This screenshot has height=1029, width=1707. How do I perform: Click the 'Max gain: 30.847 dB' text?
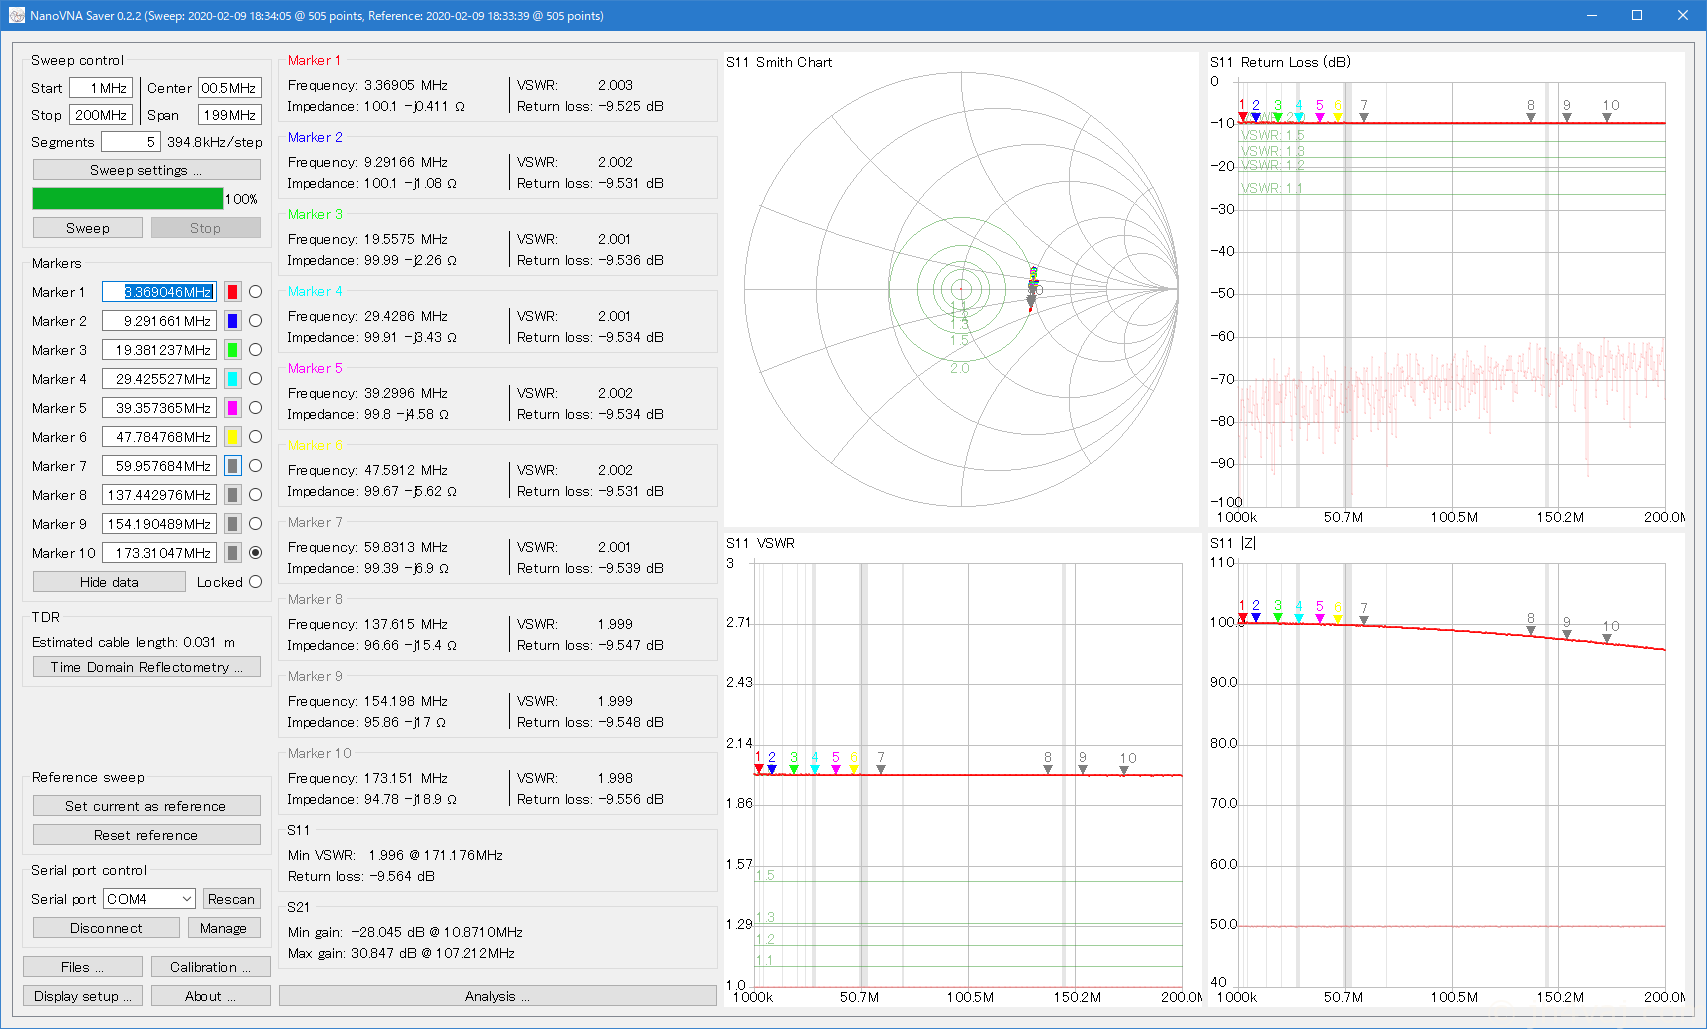[x=401, y=953]
